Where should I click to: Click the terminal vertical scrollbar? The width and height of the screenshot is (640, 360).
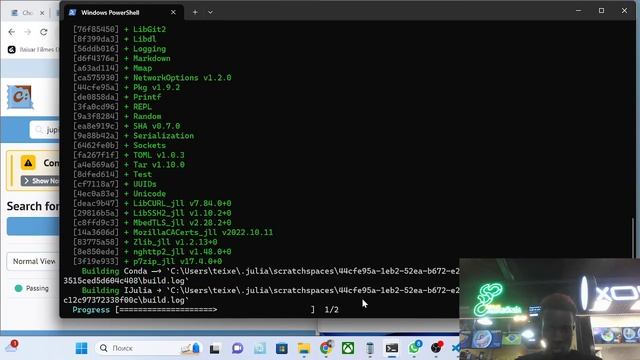[633, 238]
